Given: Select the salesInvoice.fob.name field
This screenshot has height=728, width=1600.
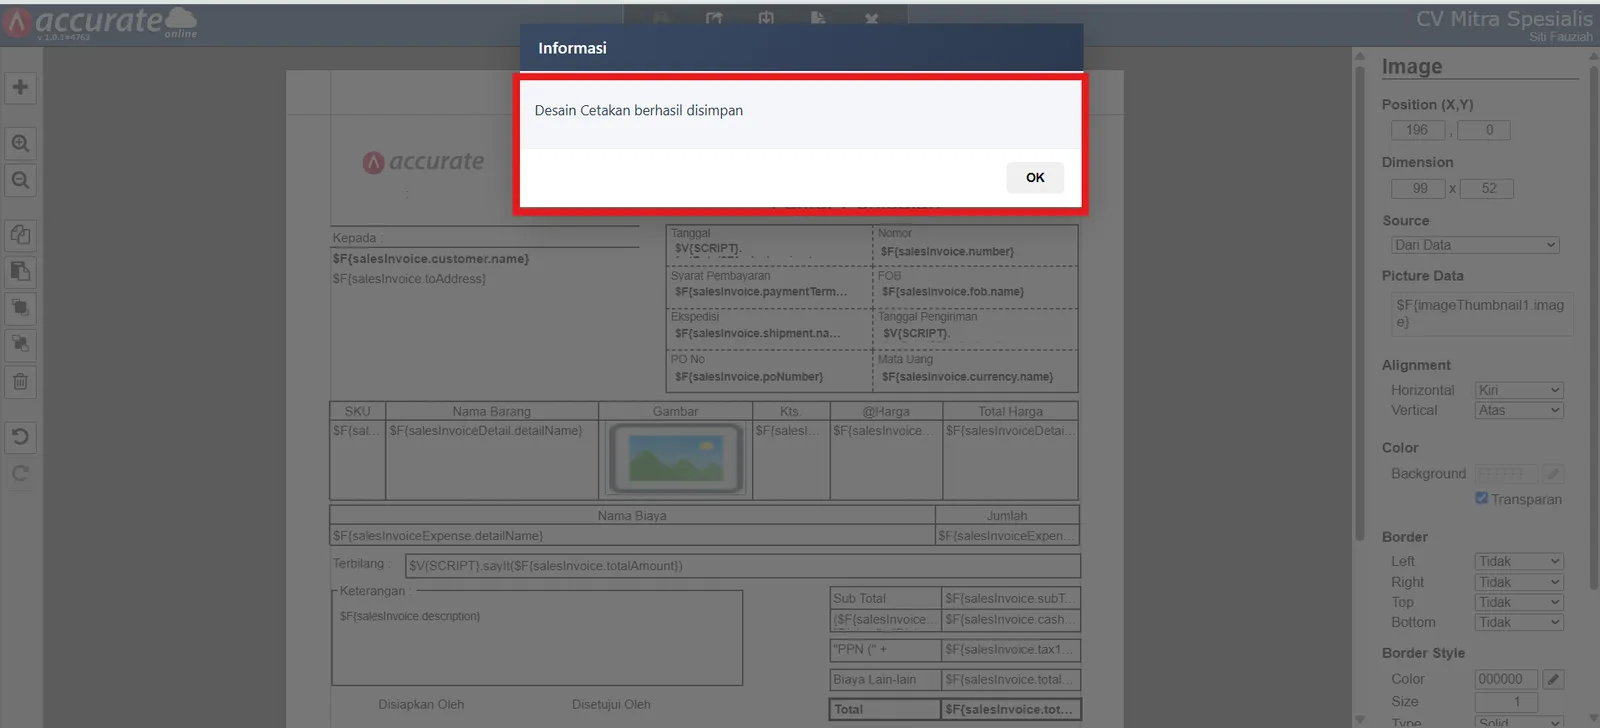Looking at the screenshot, I should tap(953, 292).
